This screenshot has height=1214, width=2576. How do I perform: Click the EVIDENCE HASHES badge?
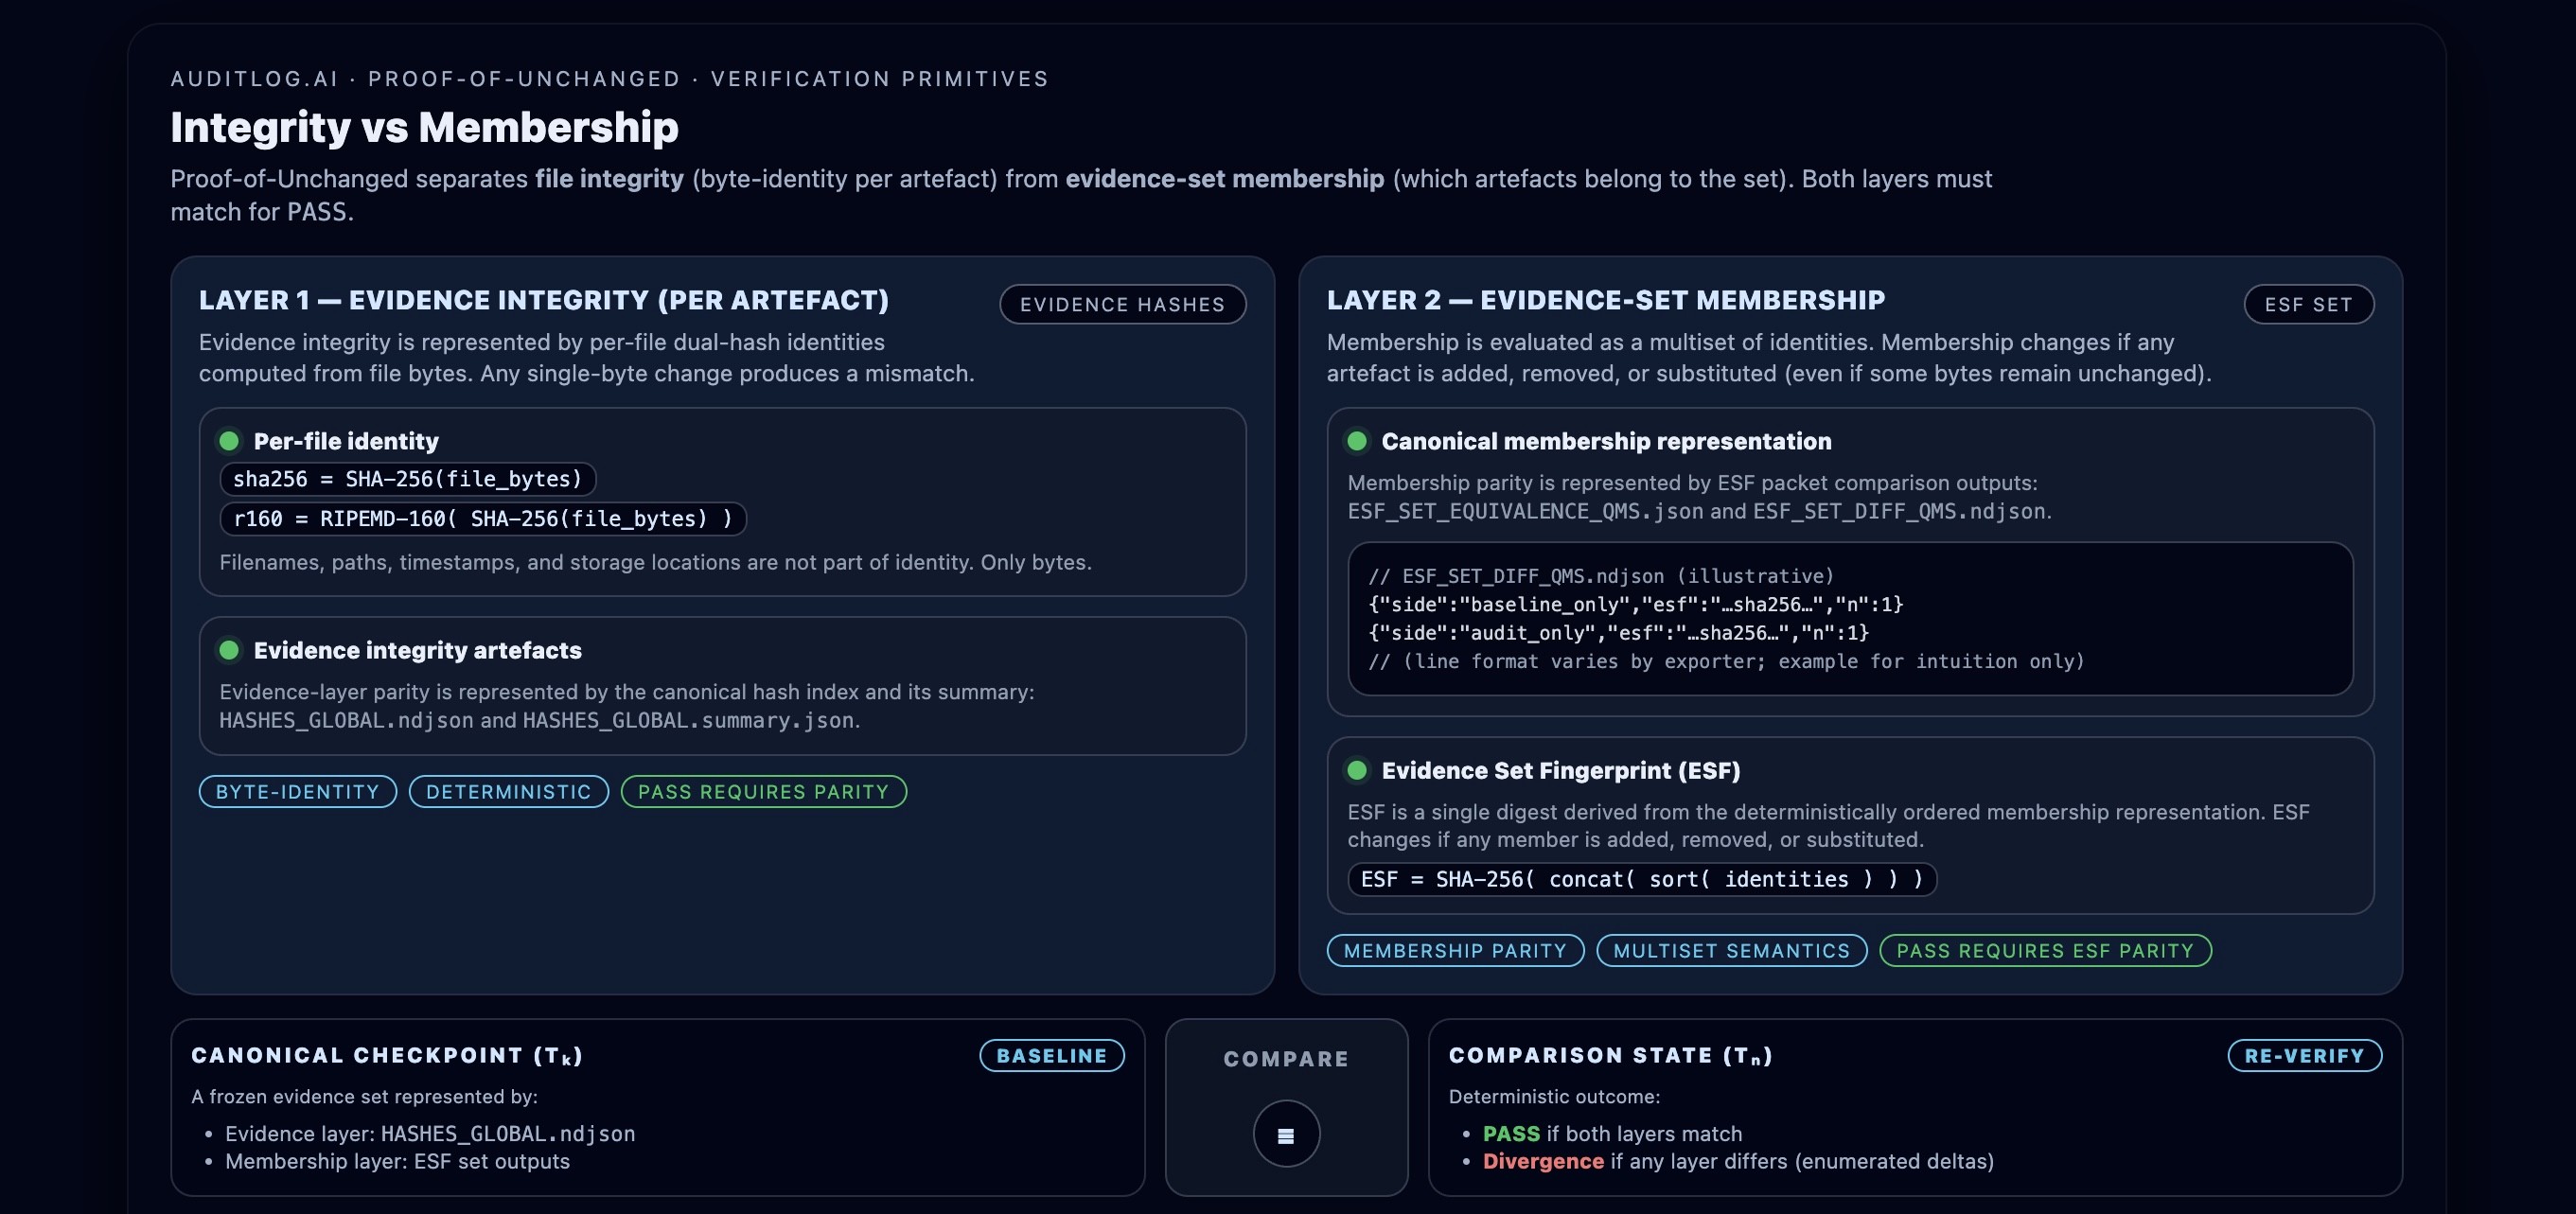(x=1122, y=304)
